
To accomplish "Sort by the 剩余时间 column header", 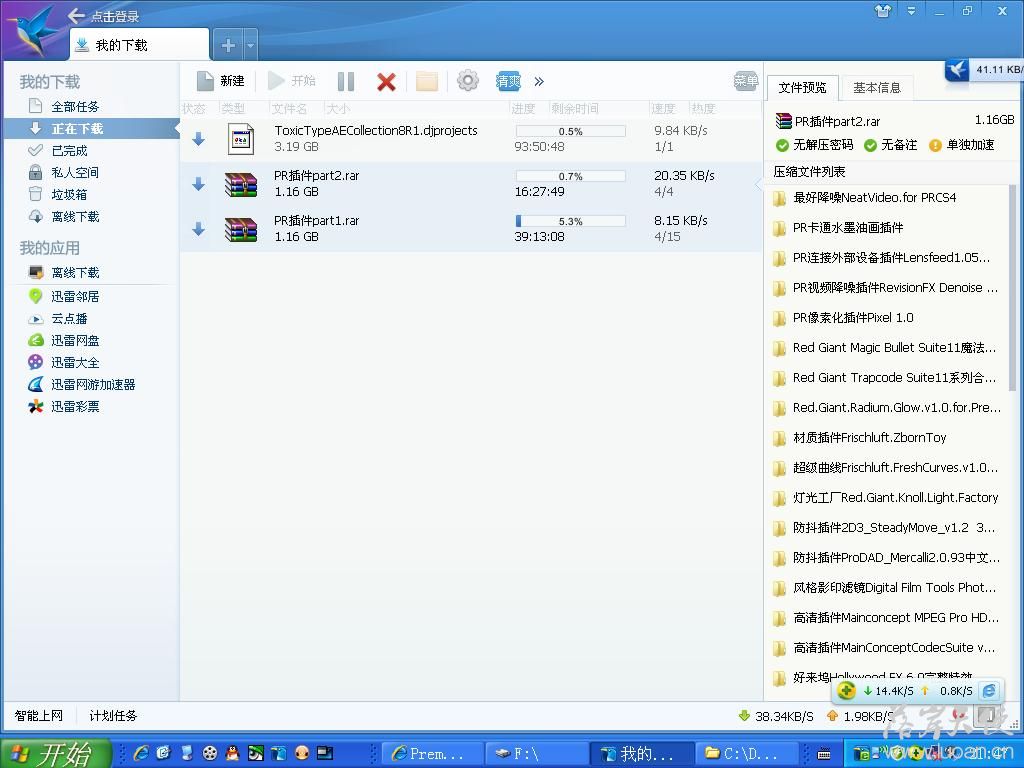I will click(574, 108).
